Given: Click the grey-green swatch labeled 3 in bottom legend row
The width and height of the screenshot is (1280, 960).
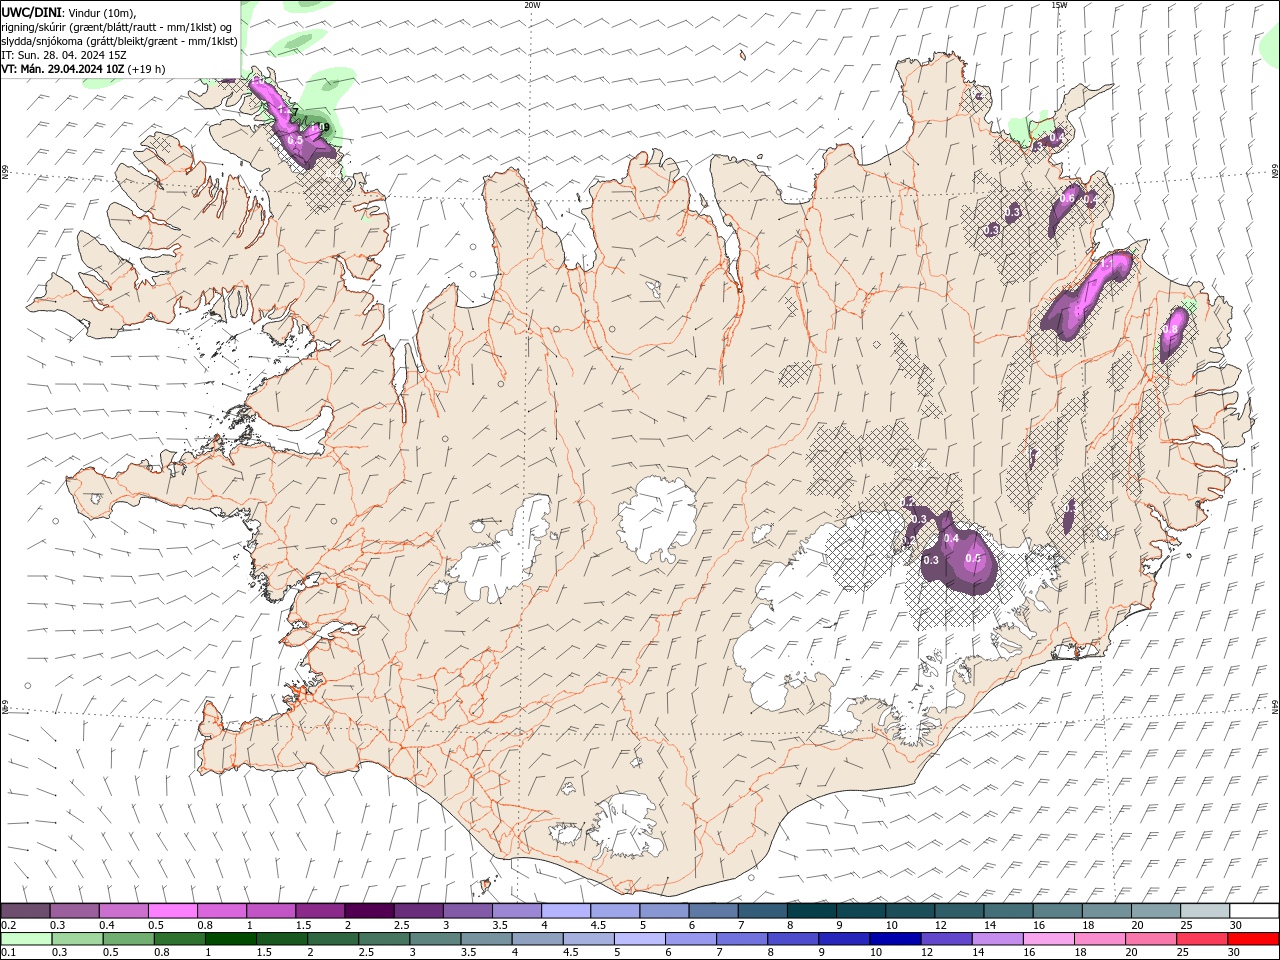Looking at the screenshot, I should (435, 939).
